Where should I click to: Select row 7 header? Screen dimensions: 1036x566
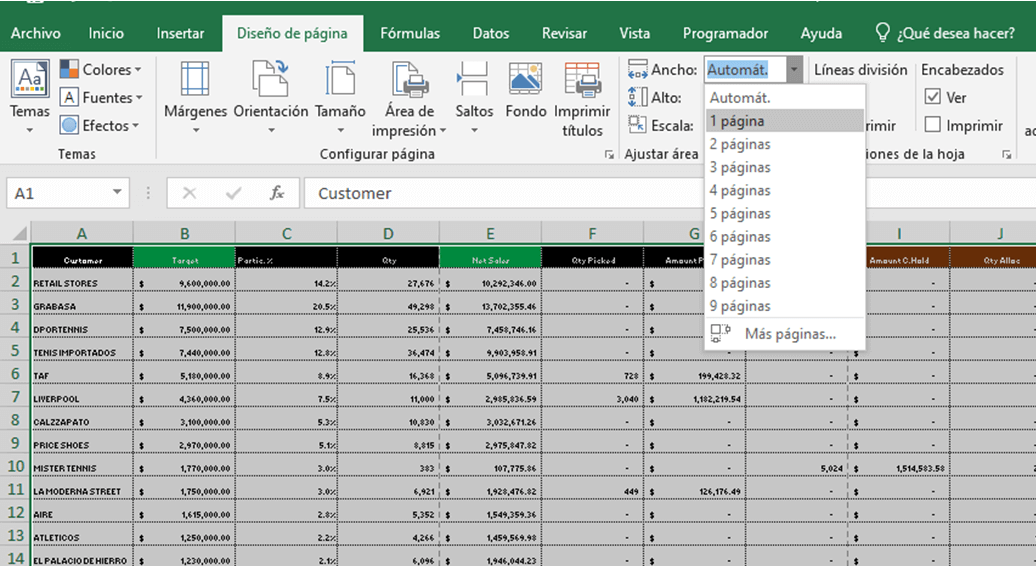click(x=15, y=397)
